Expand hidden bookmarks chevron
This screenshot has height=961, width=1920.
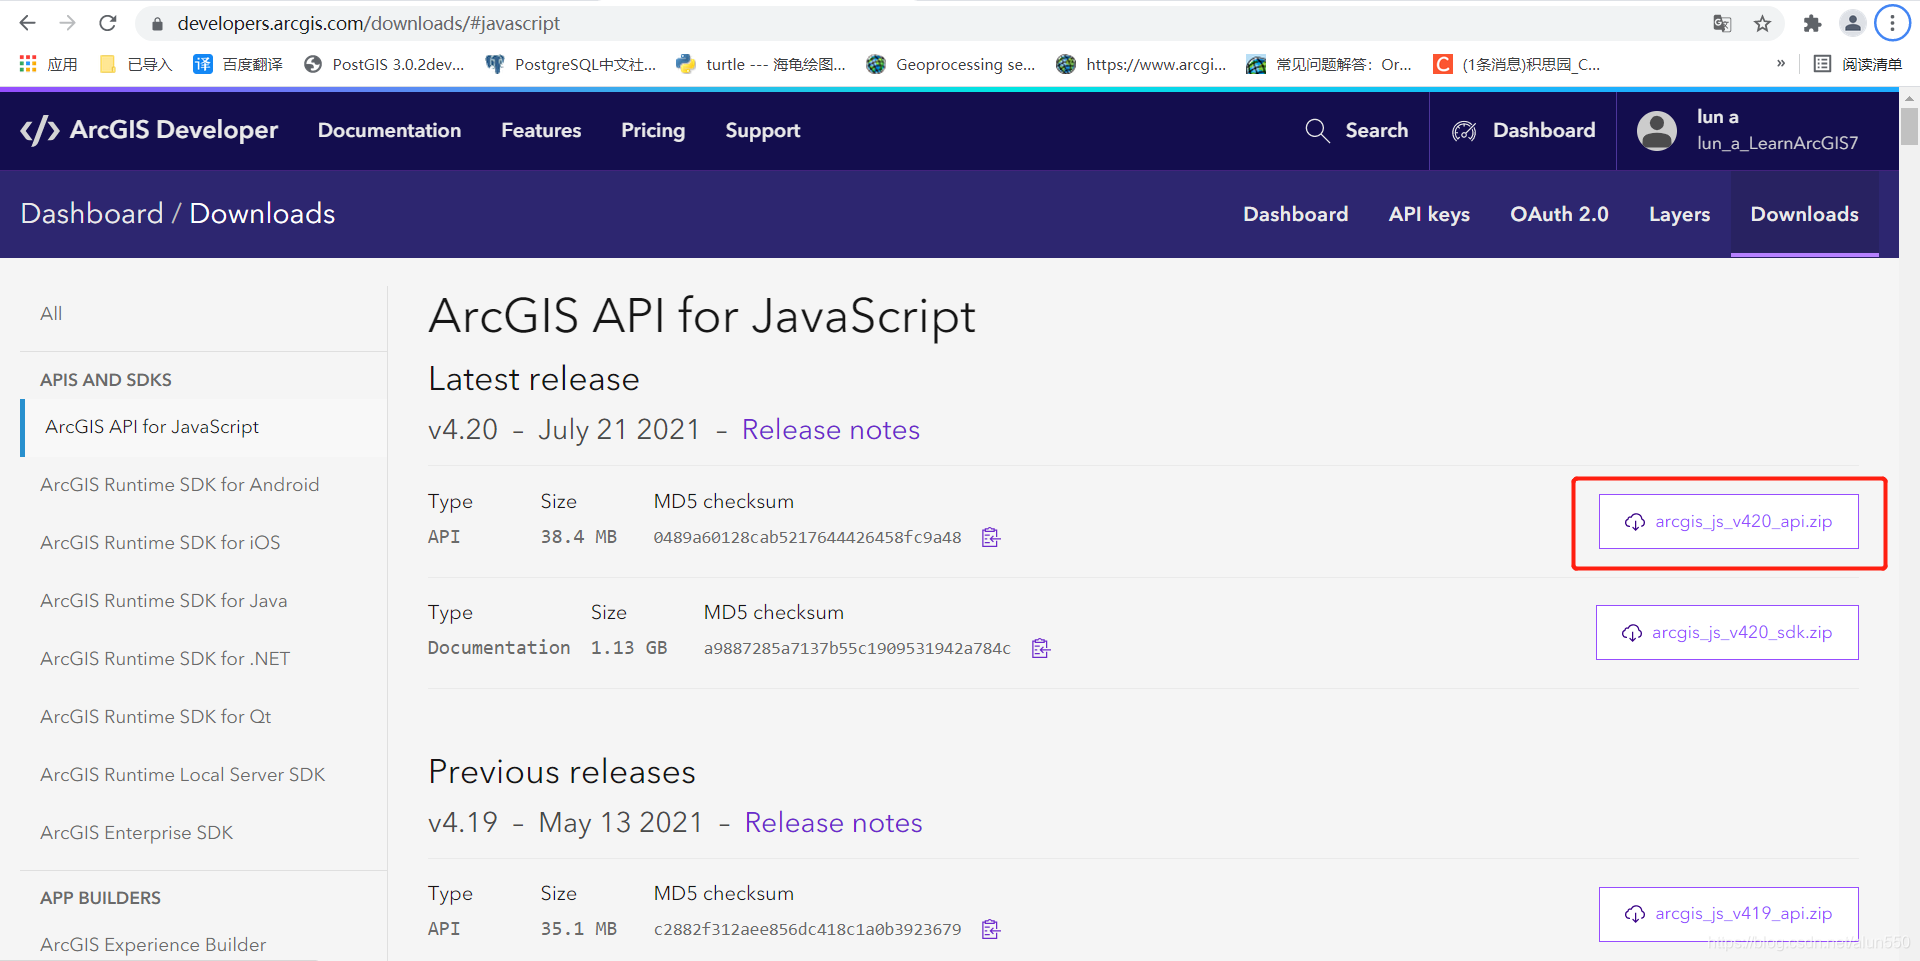pyautogui.click(x=1781, y=63)
